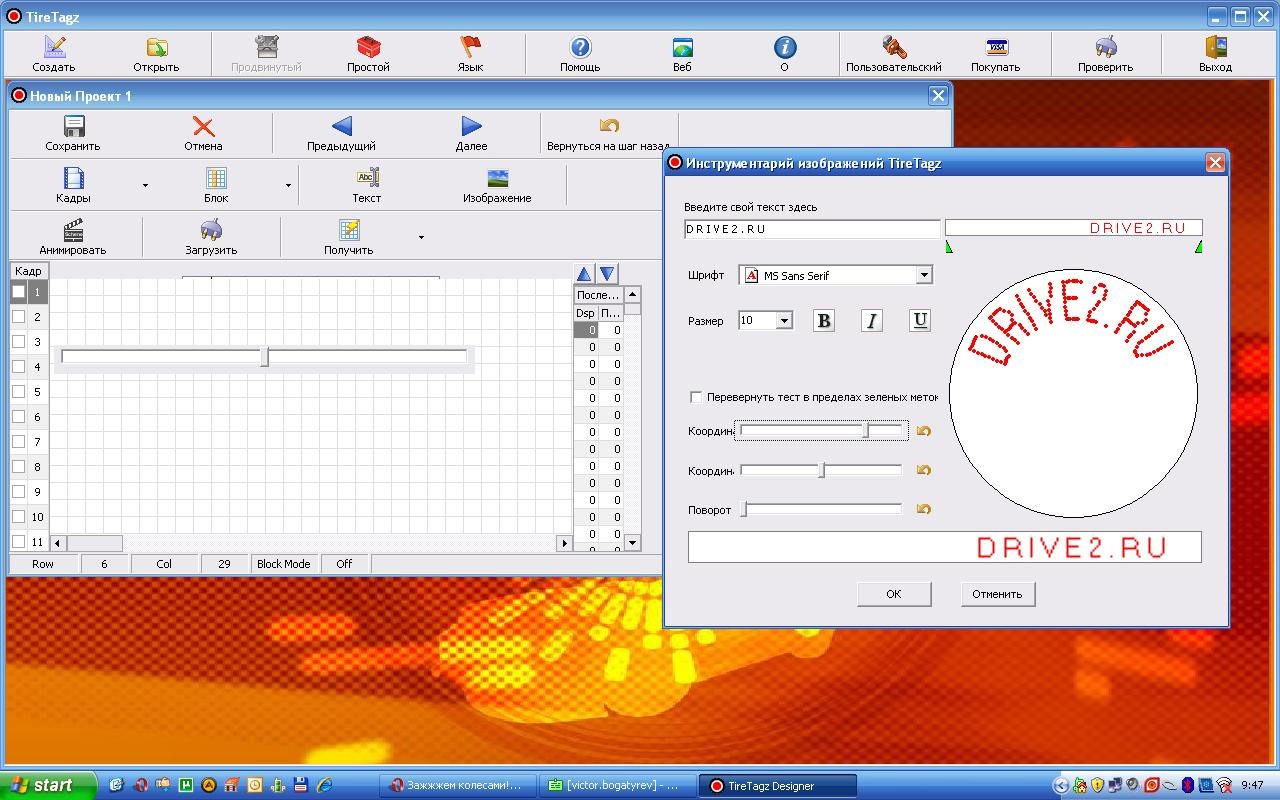Toggle Bold formatting button

pos(824,321)
